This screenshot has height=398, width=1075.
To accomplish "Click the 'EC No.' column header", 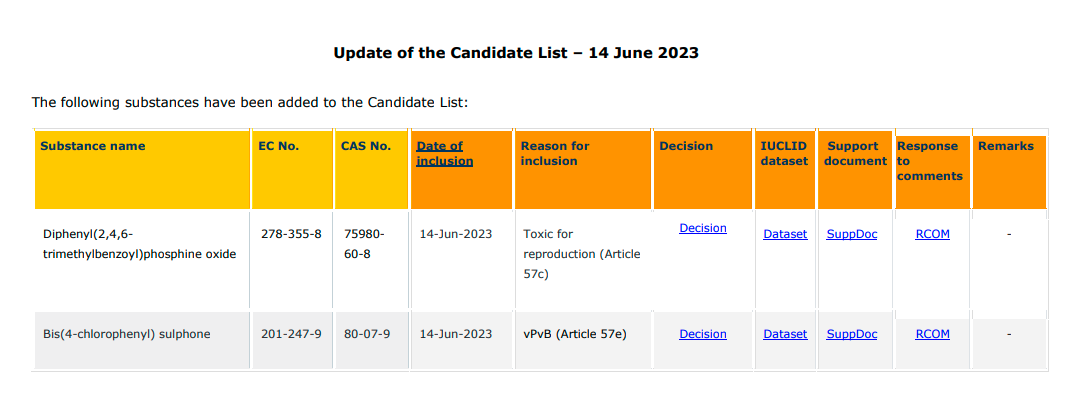I will coord(278,146).
